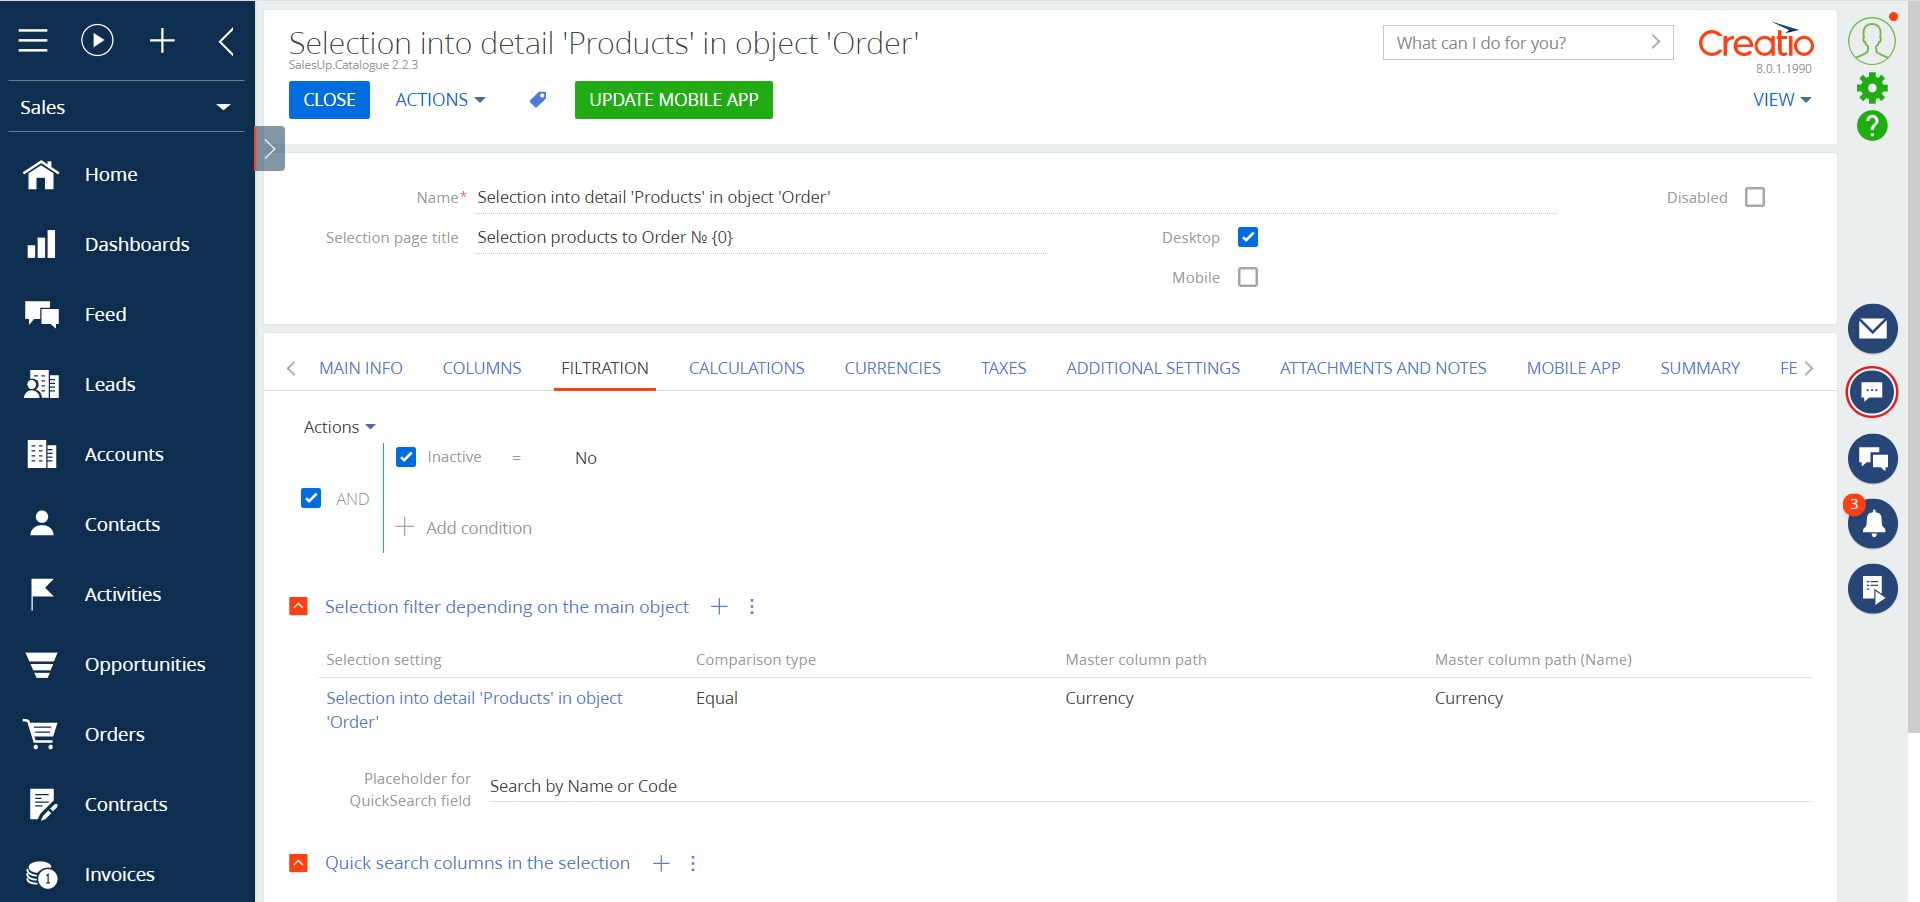Screen dimensions: 1920x902
Task: Select the run process play icon
Action: coord(96,40)
